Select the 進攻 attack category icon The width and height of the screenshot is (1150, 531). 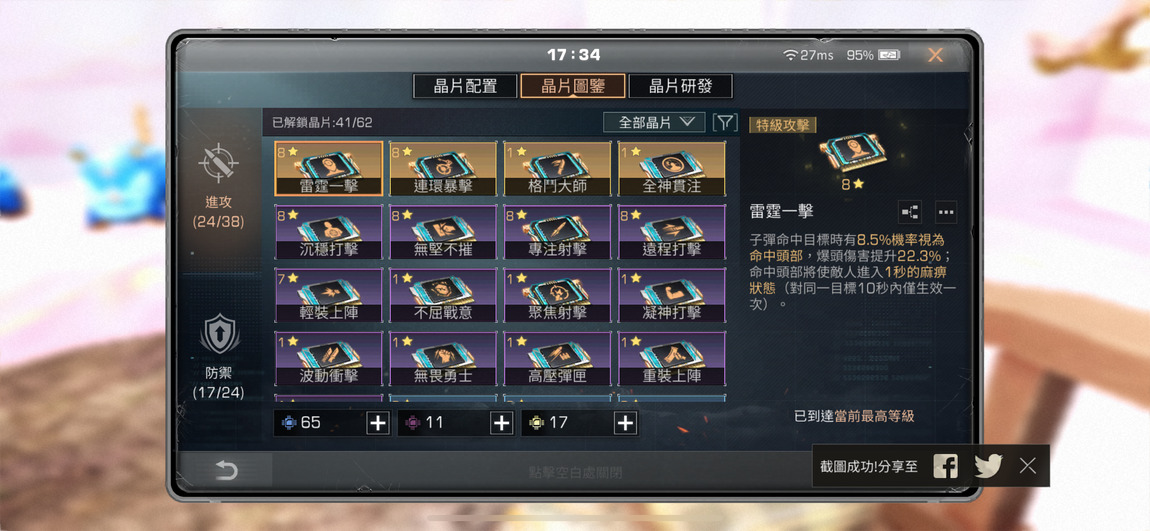219,163
